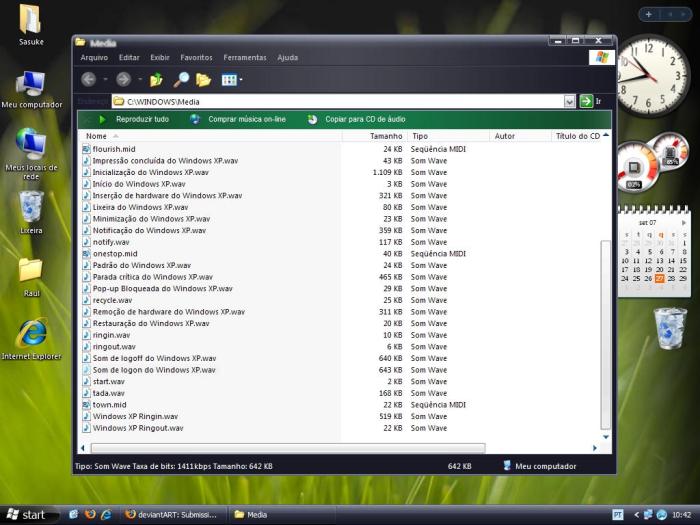
Task: Select notify.wav file
Action: tap(106, 242)
